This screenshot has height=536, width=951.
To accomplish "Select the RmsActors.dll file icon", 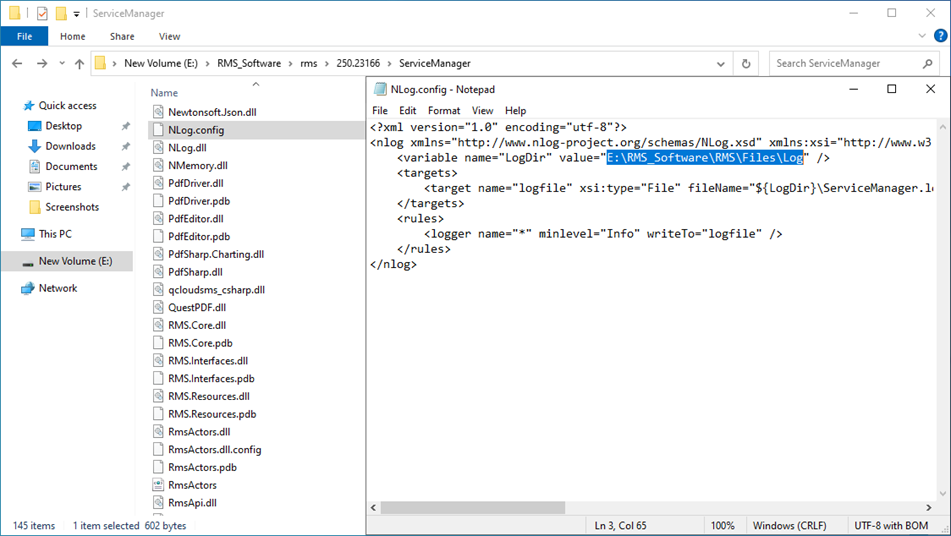I will (x=158, y=432).
